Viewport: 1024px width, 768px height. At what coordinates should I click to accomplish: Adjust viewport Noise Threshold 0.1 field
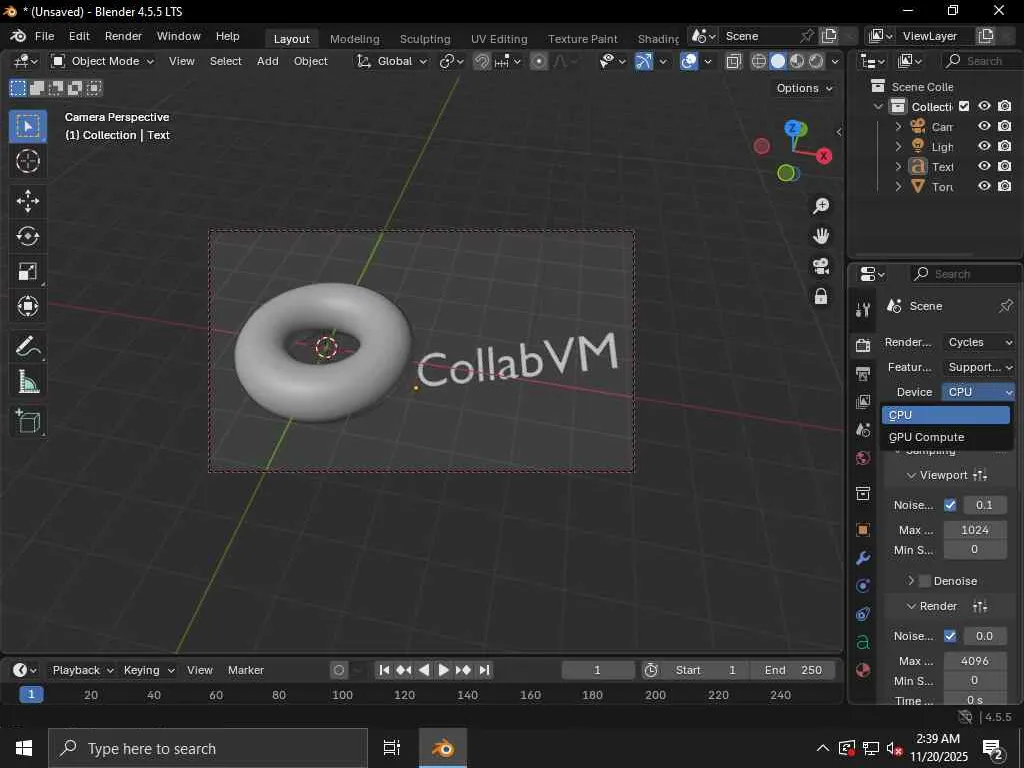click(984, 505)
